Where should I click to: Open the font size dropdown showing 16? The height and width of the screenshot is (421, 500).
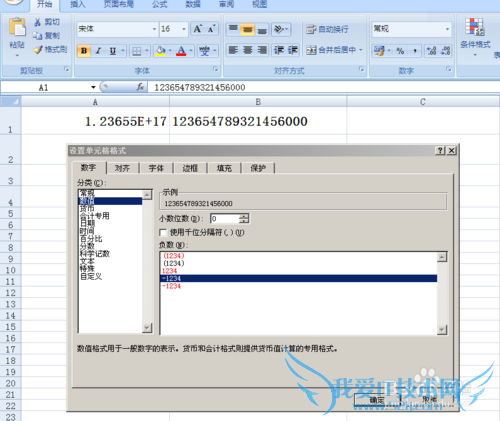[x=184, y=29]
